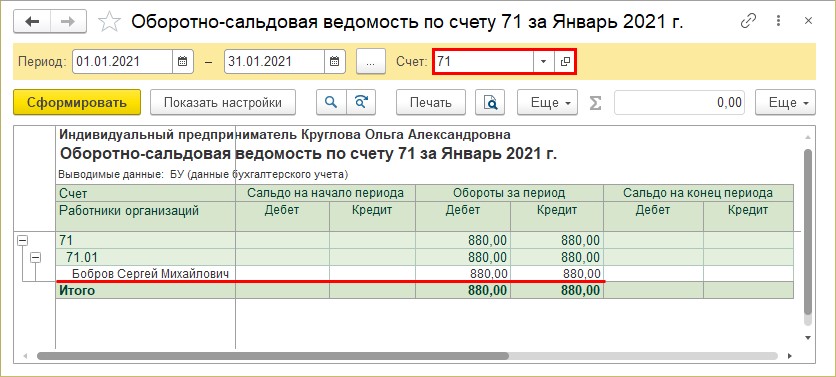Viewport: 836px width, 377px height.
Task: Open calendar for end date 31.01.2021
Action: (335, 61)
